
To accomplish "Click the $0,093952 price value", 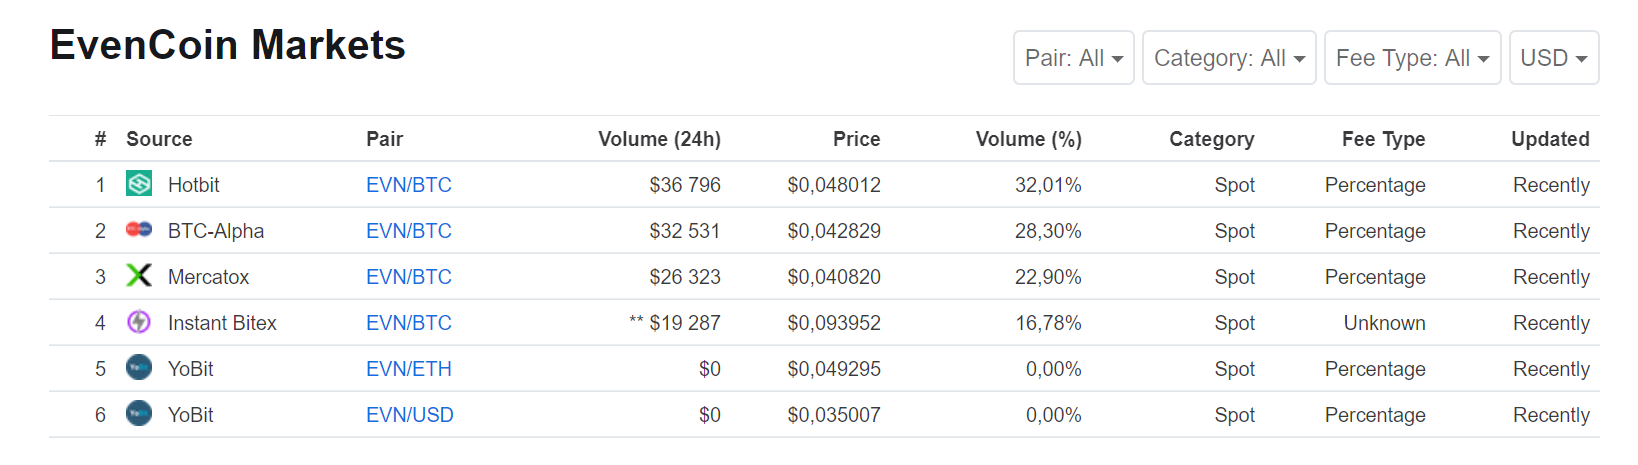I will 834,323.
